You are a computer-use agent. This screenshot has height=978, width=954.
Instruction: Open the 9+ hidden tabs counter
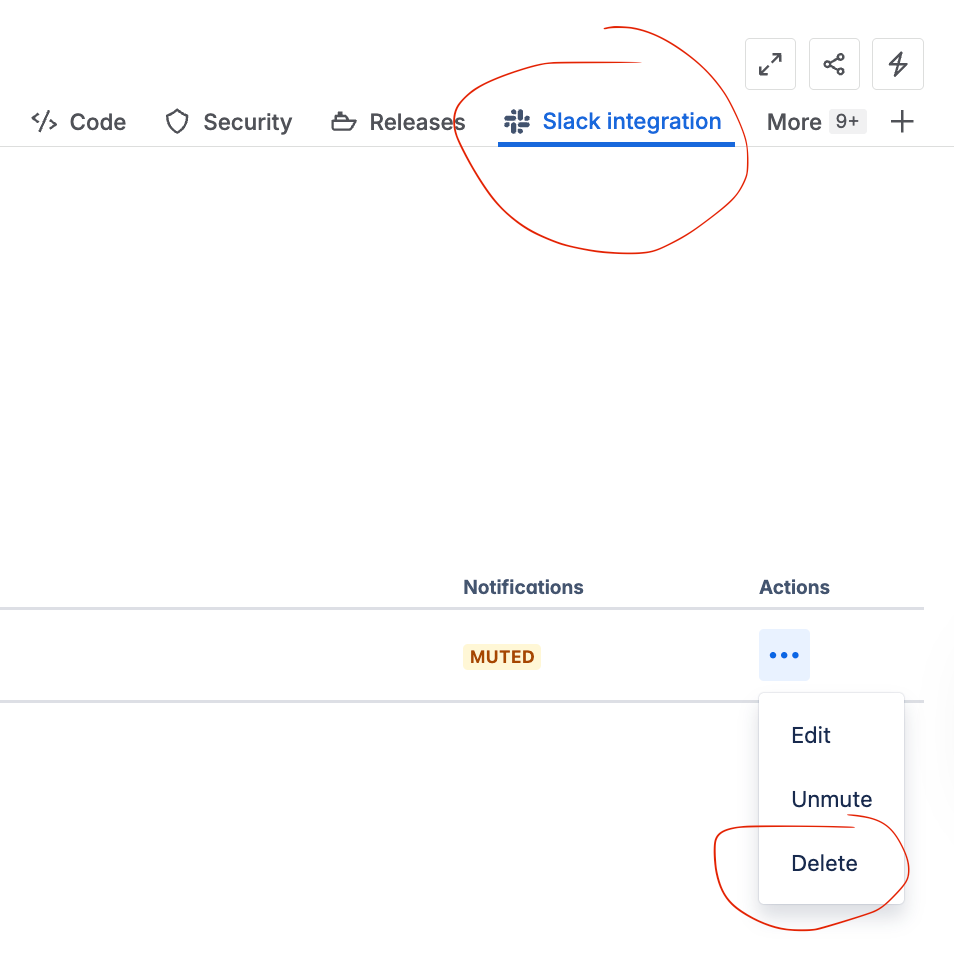[x=847, y=121]
